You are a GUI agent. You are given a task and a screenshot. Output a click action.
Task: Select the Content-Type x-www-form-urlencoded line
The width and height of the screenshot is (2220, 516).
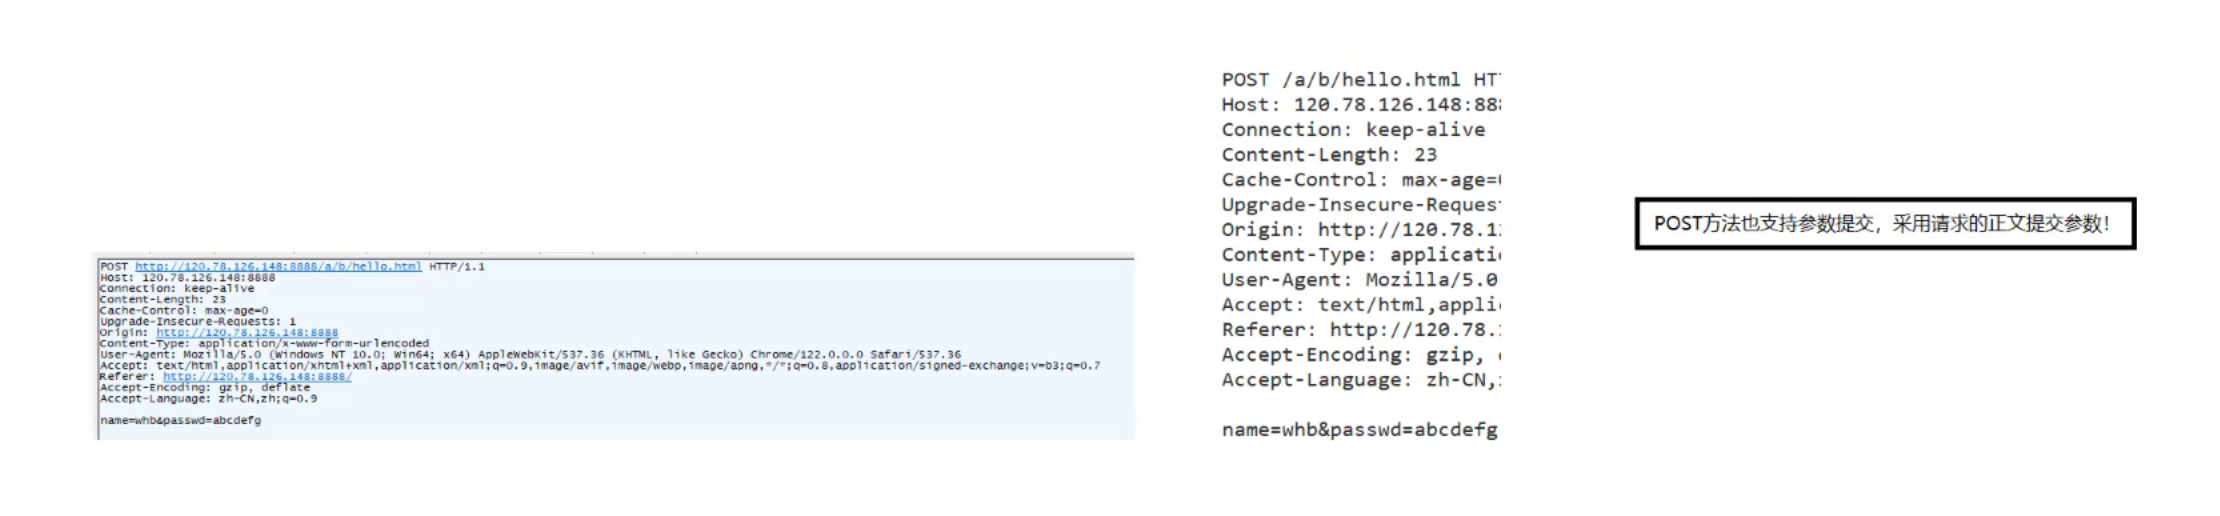[x=264, y=344]
